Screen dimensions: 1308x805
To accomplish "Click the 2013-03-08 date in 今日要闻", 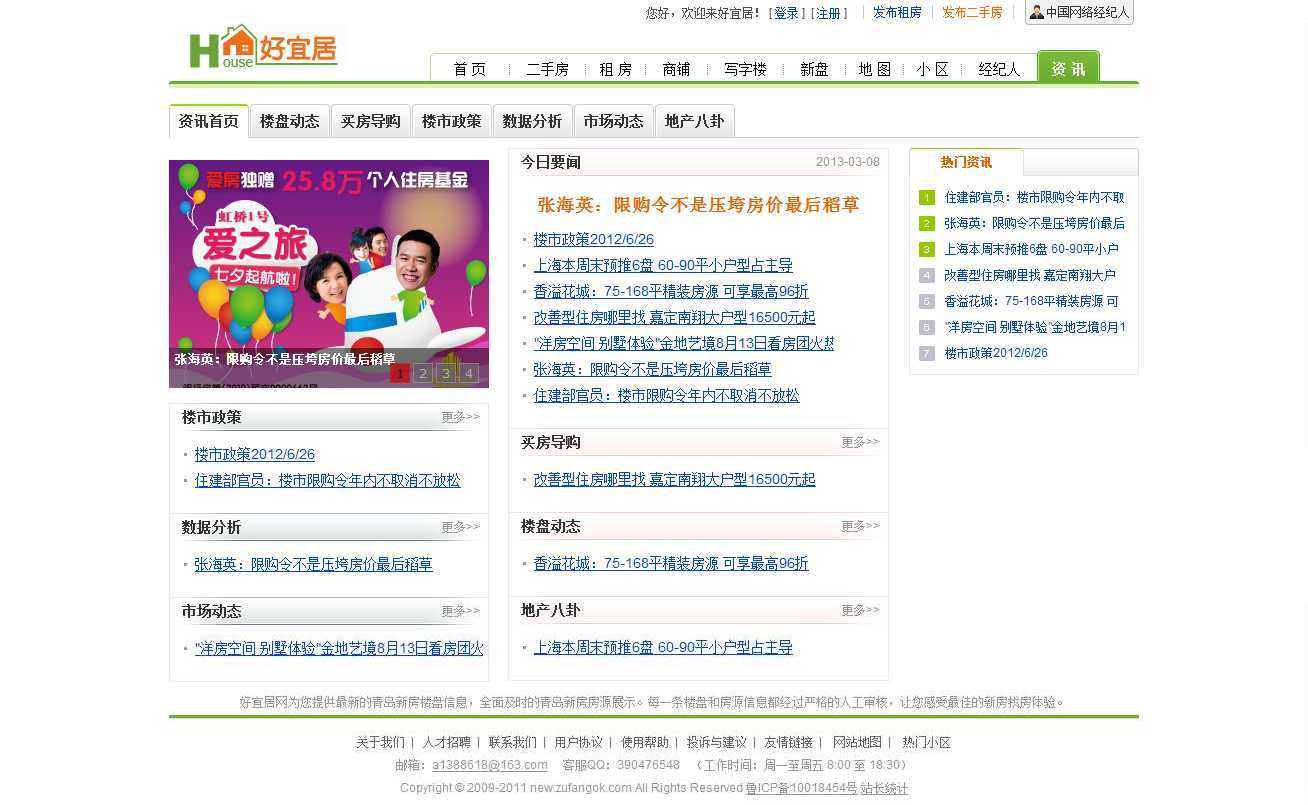I will (848, 162).
